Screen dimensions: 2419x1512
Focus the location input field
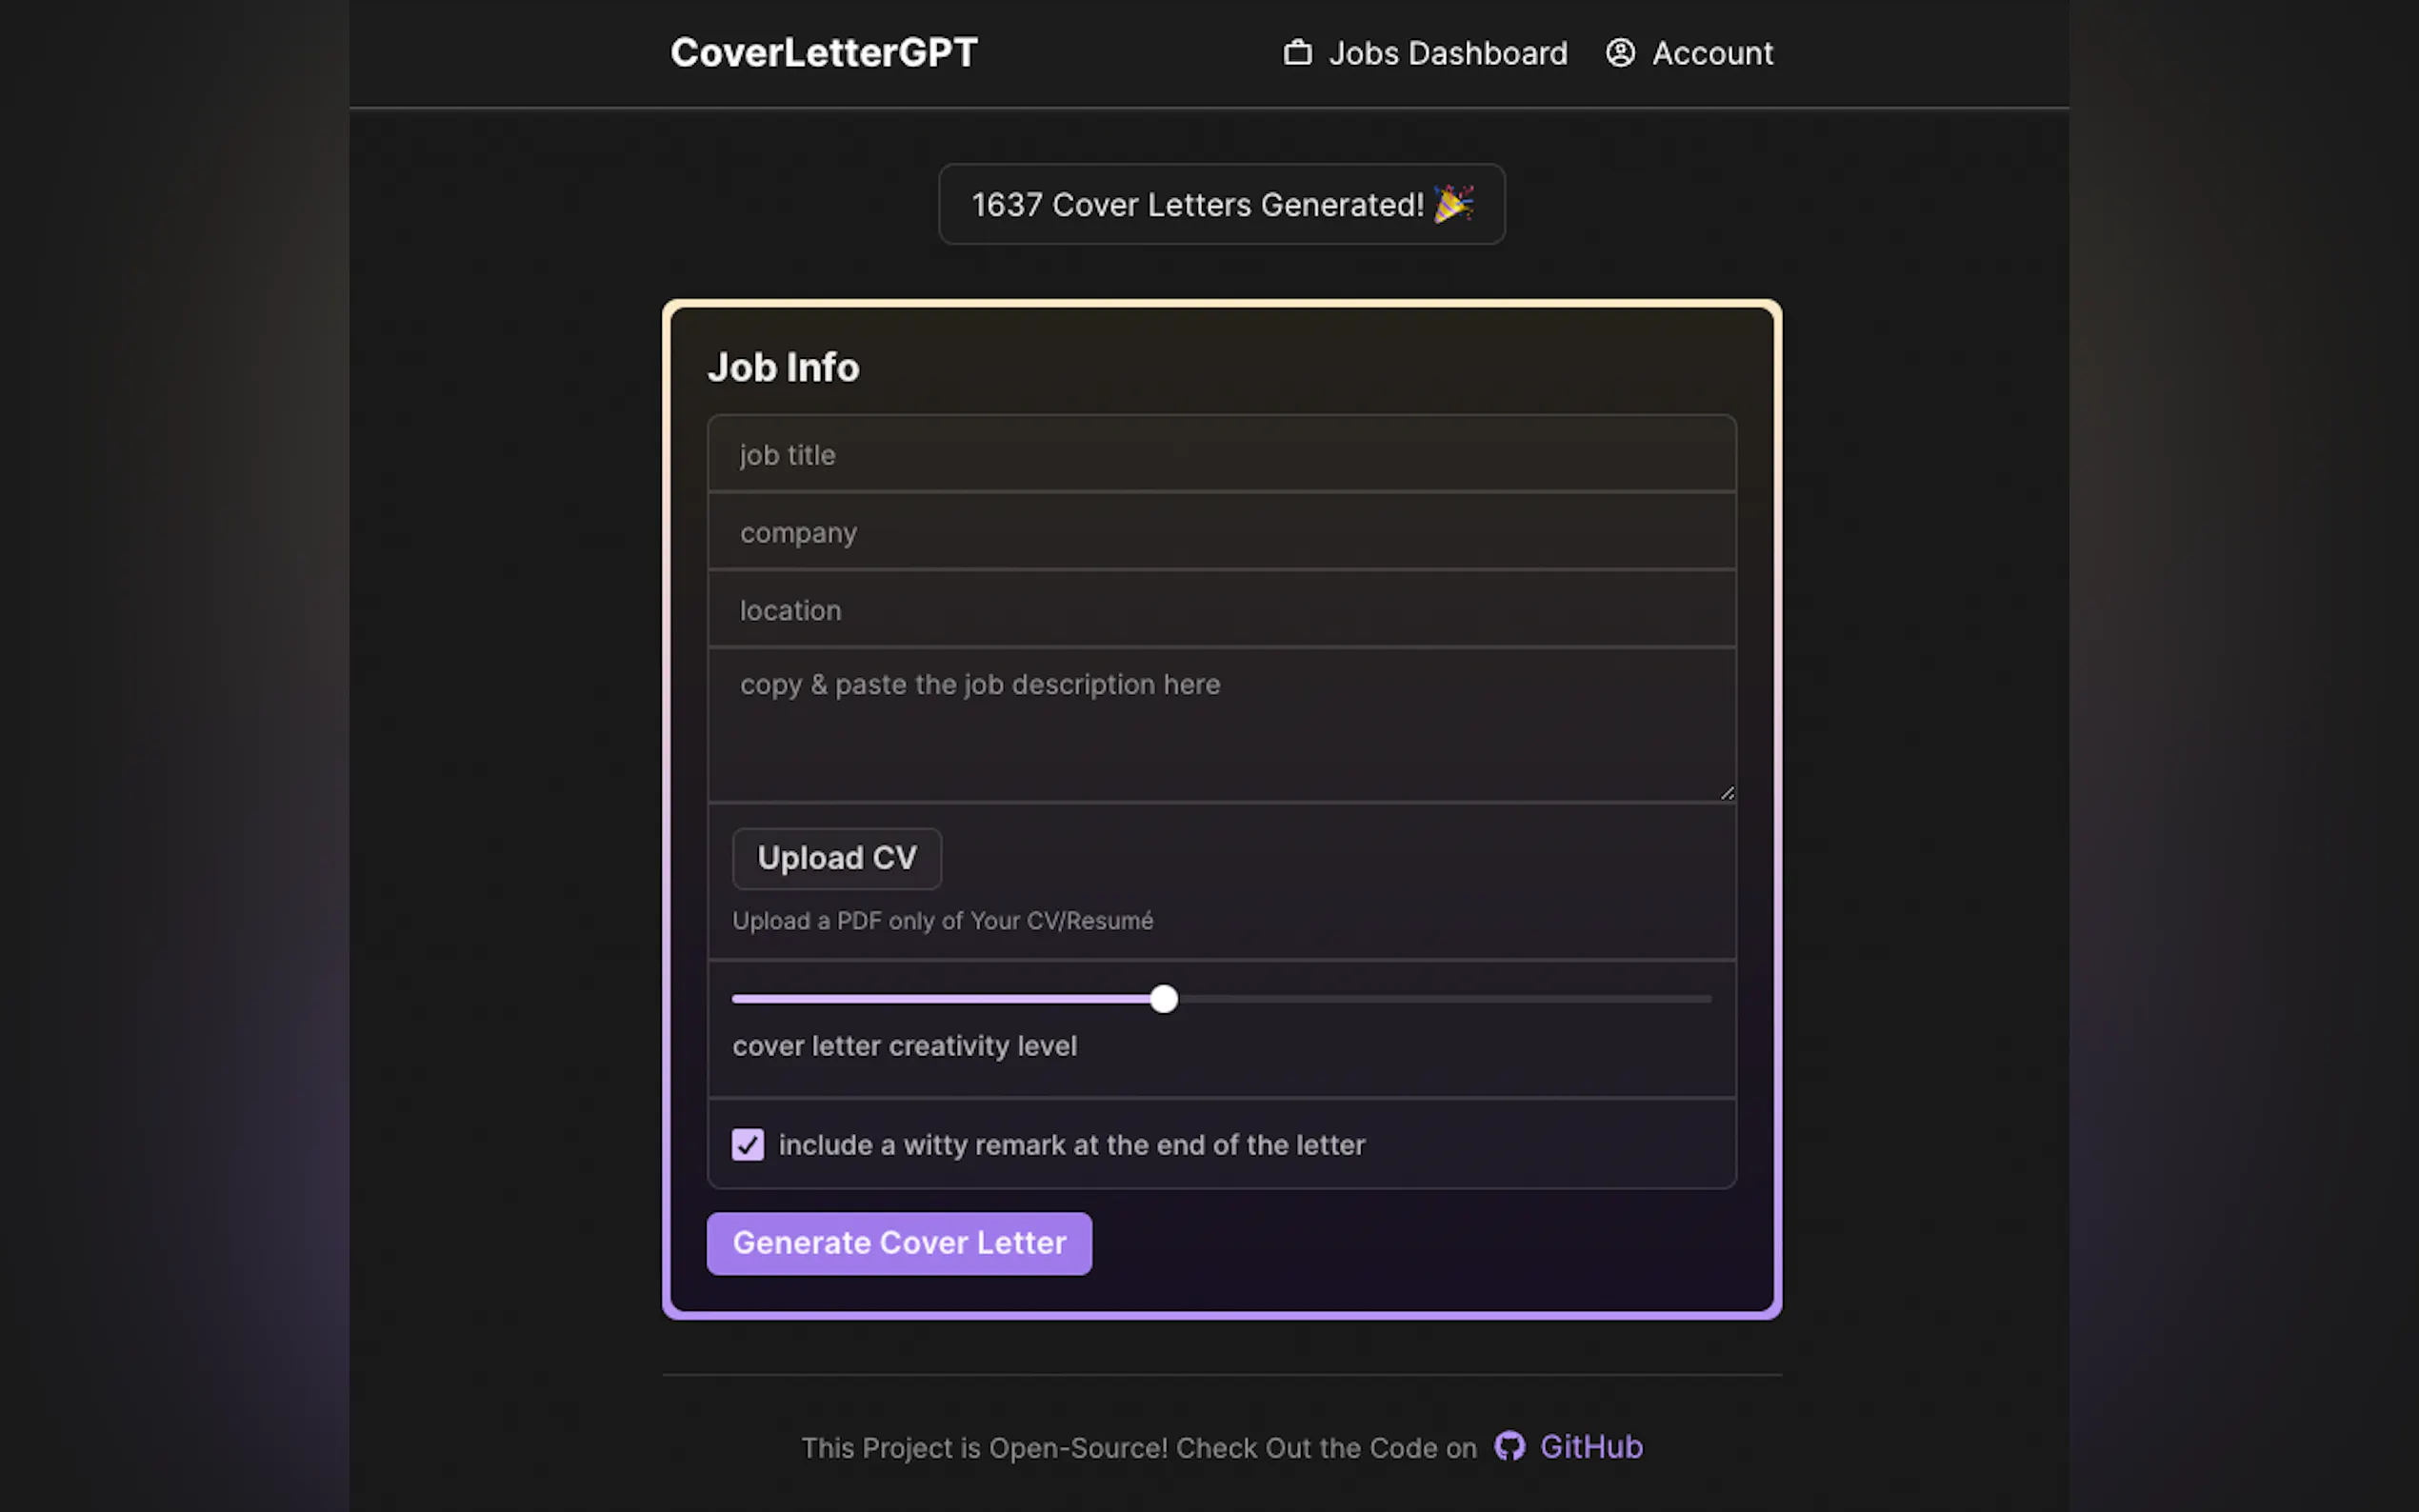click(1221, 610)
